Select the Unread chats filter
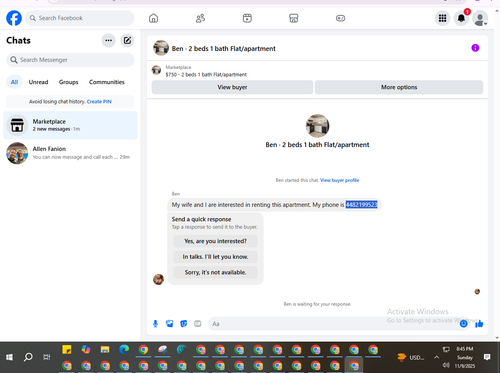500x373 pixels. tap(38, 82)
